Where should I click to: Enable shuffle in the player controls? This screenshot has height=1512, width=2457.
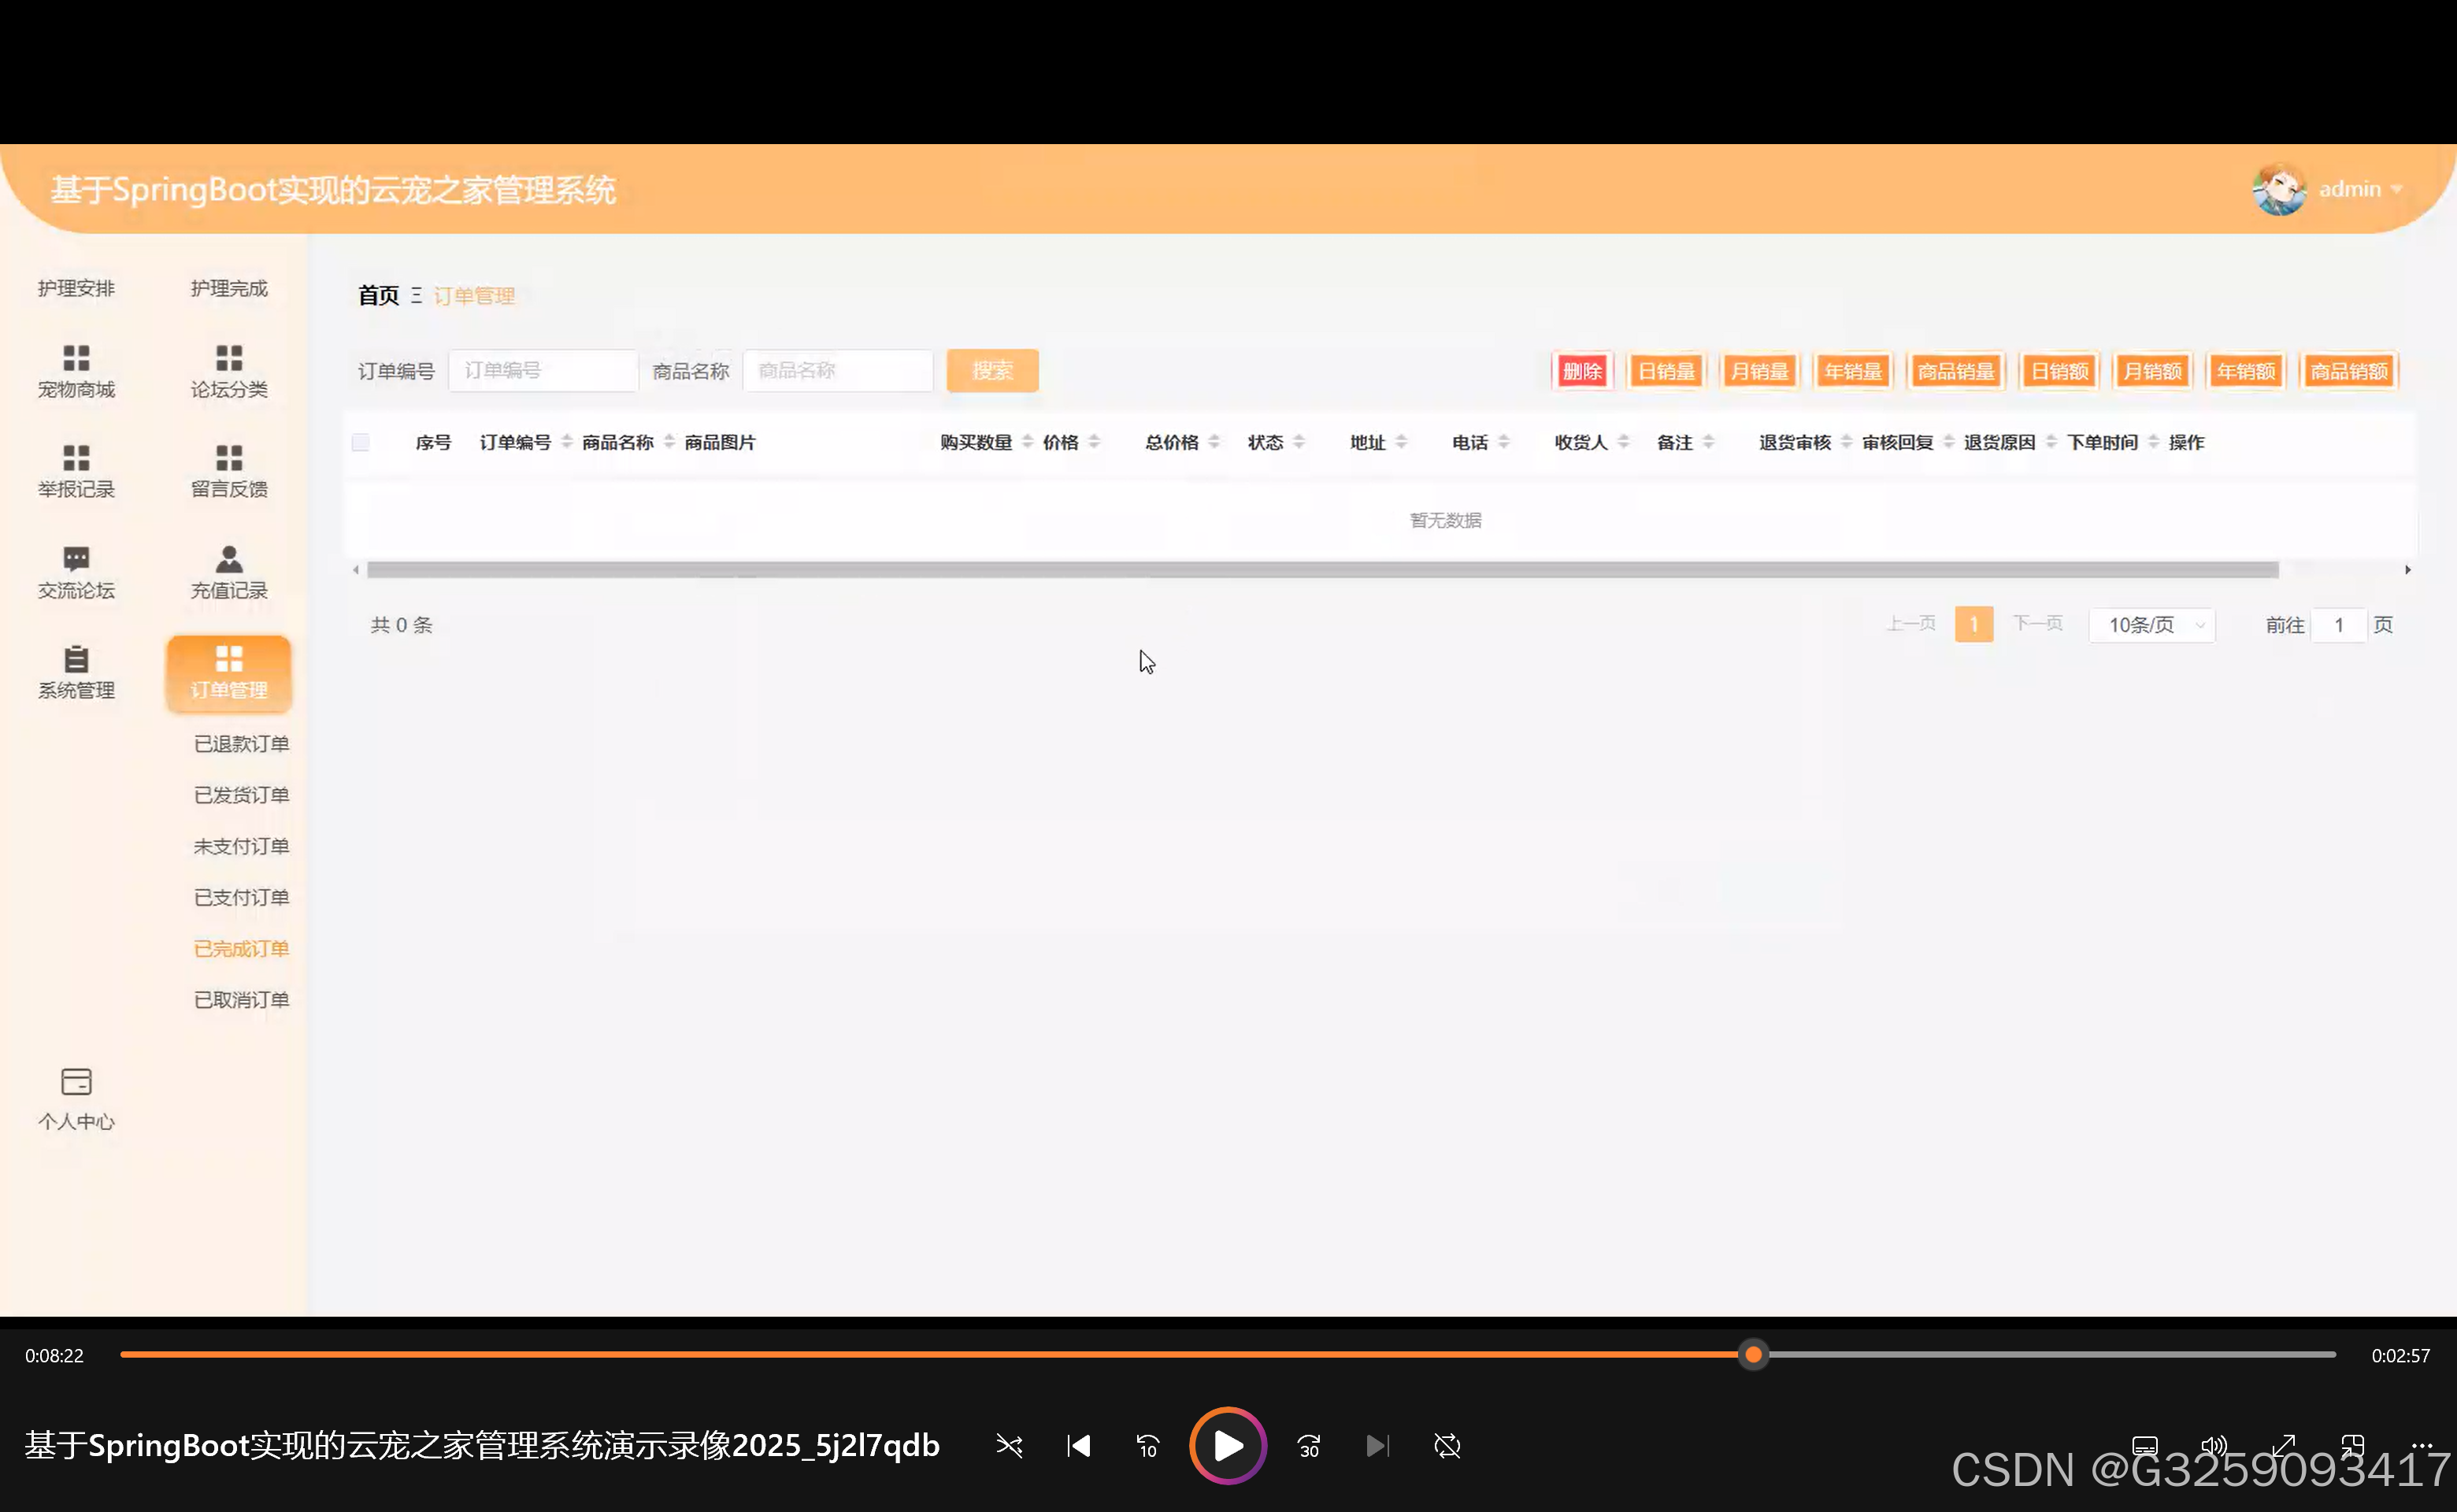tap(1009, 1446)
